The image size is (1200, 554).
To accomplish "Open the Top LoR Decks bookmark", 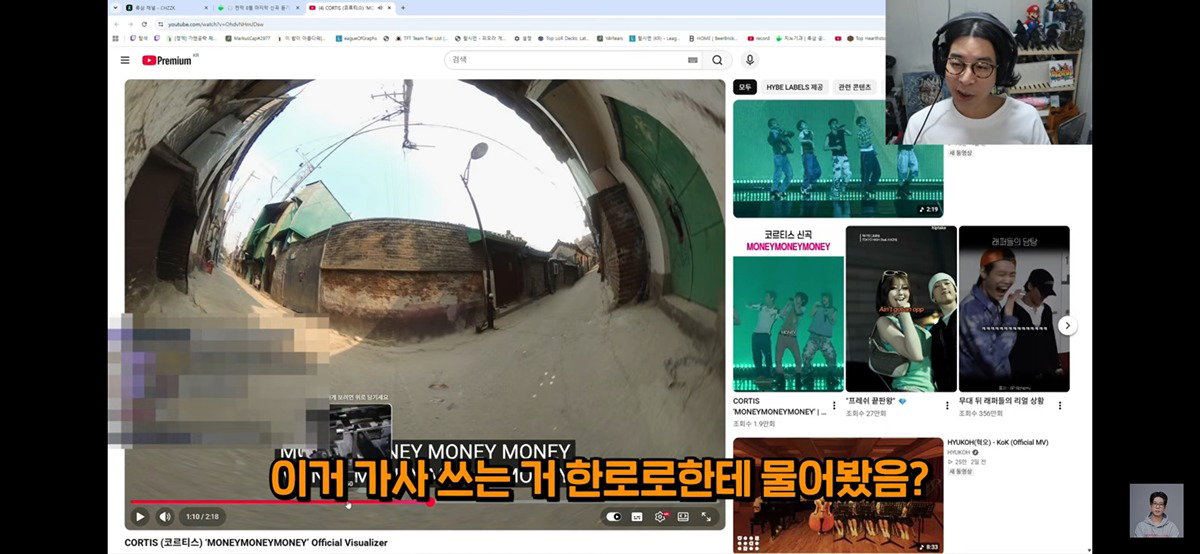I will click(565, 38).
